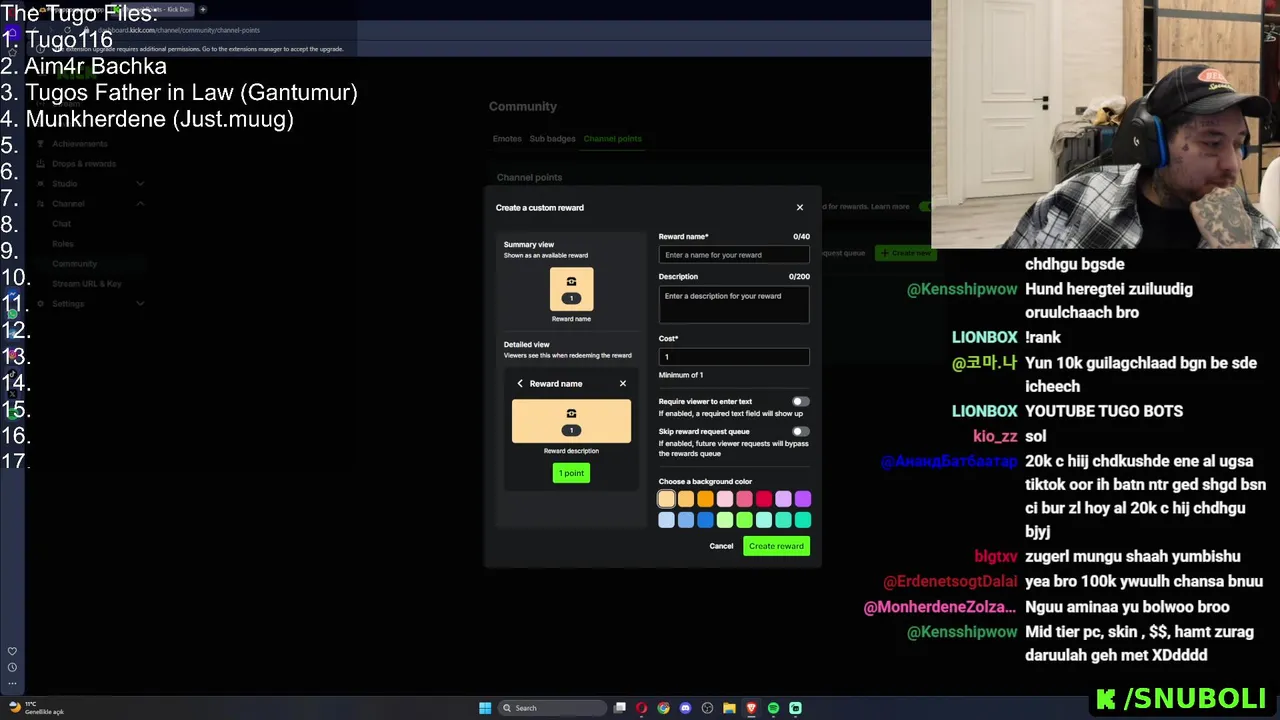Viewport: 1280px width, 720px height.
Task: Open WhatsApp icon in the browser sidebar
Action: pyautogui.click(x=12, y=314)
